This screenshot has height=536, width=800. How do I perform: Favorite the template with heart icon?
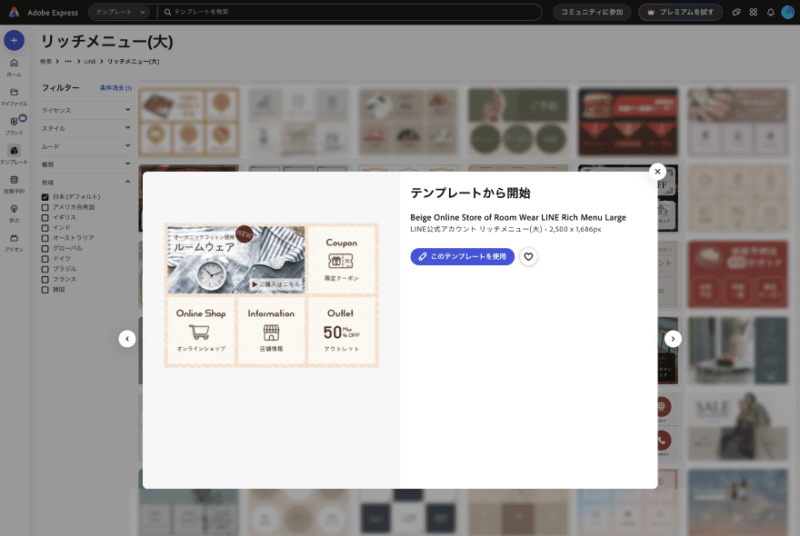(529, 257)
